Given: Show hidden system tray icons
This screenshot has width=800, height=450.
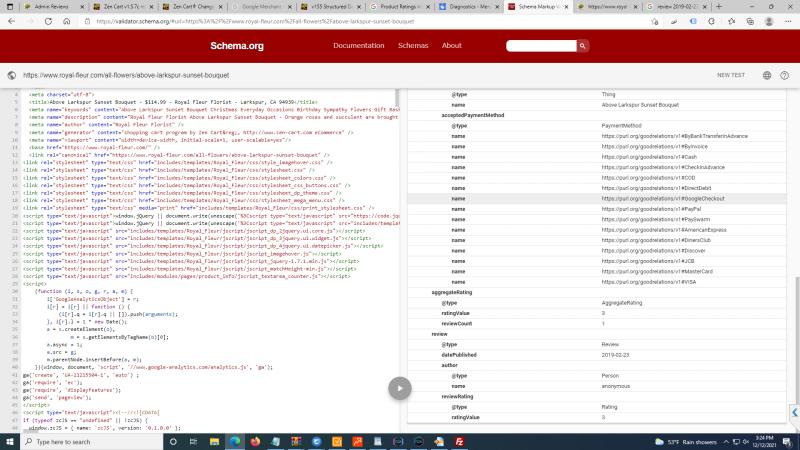Looking at the screenshot, I should 726,442.
